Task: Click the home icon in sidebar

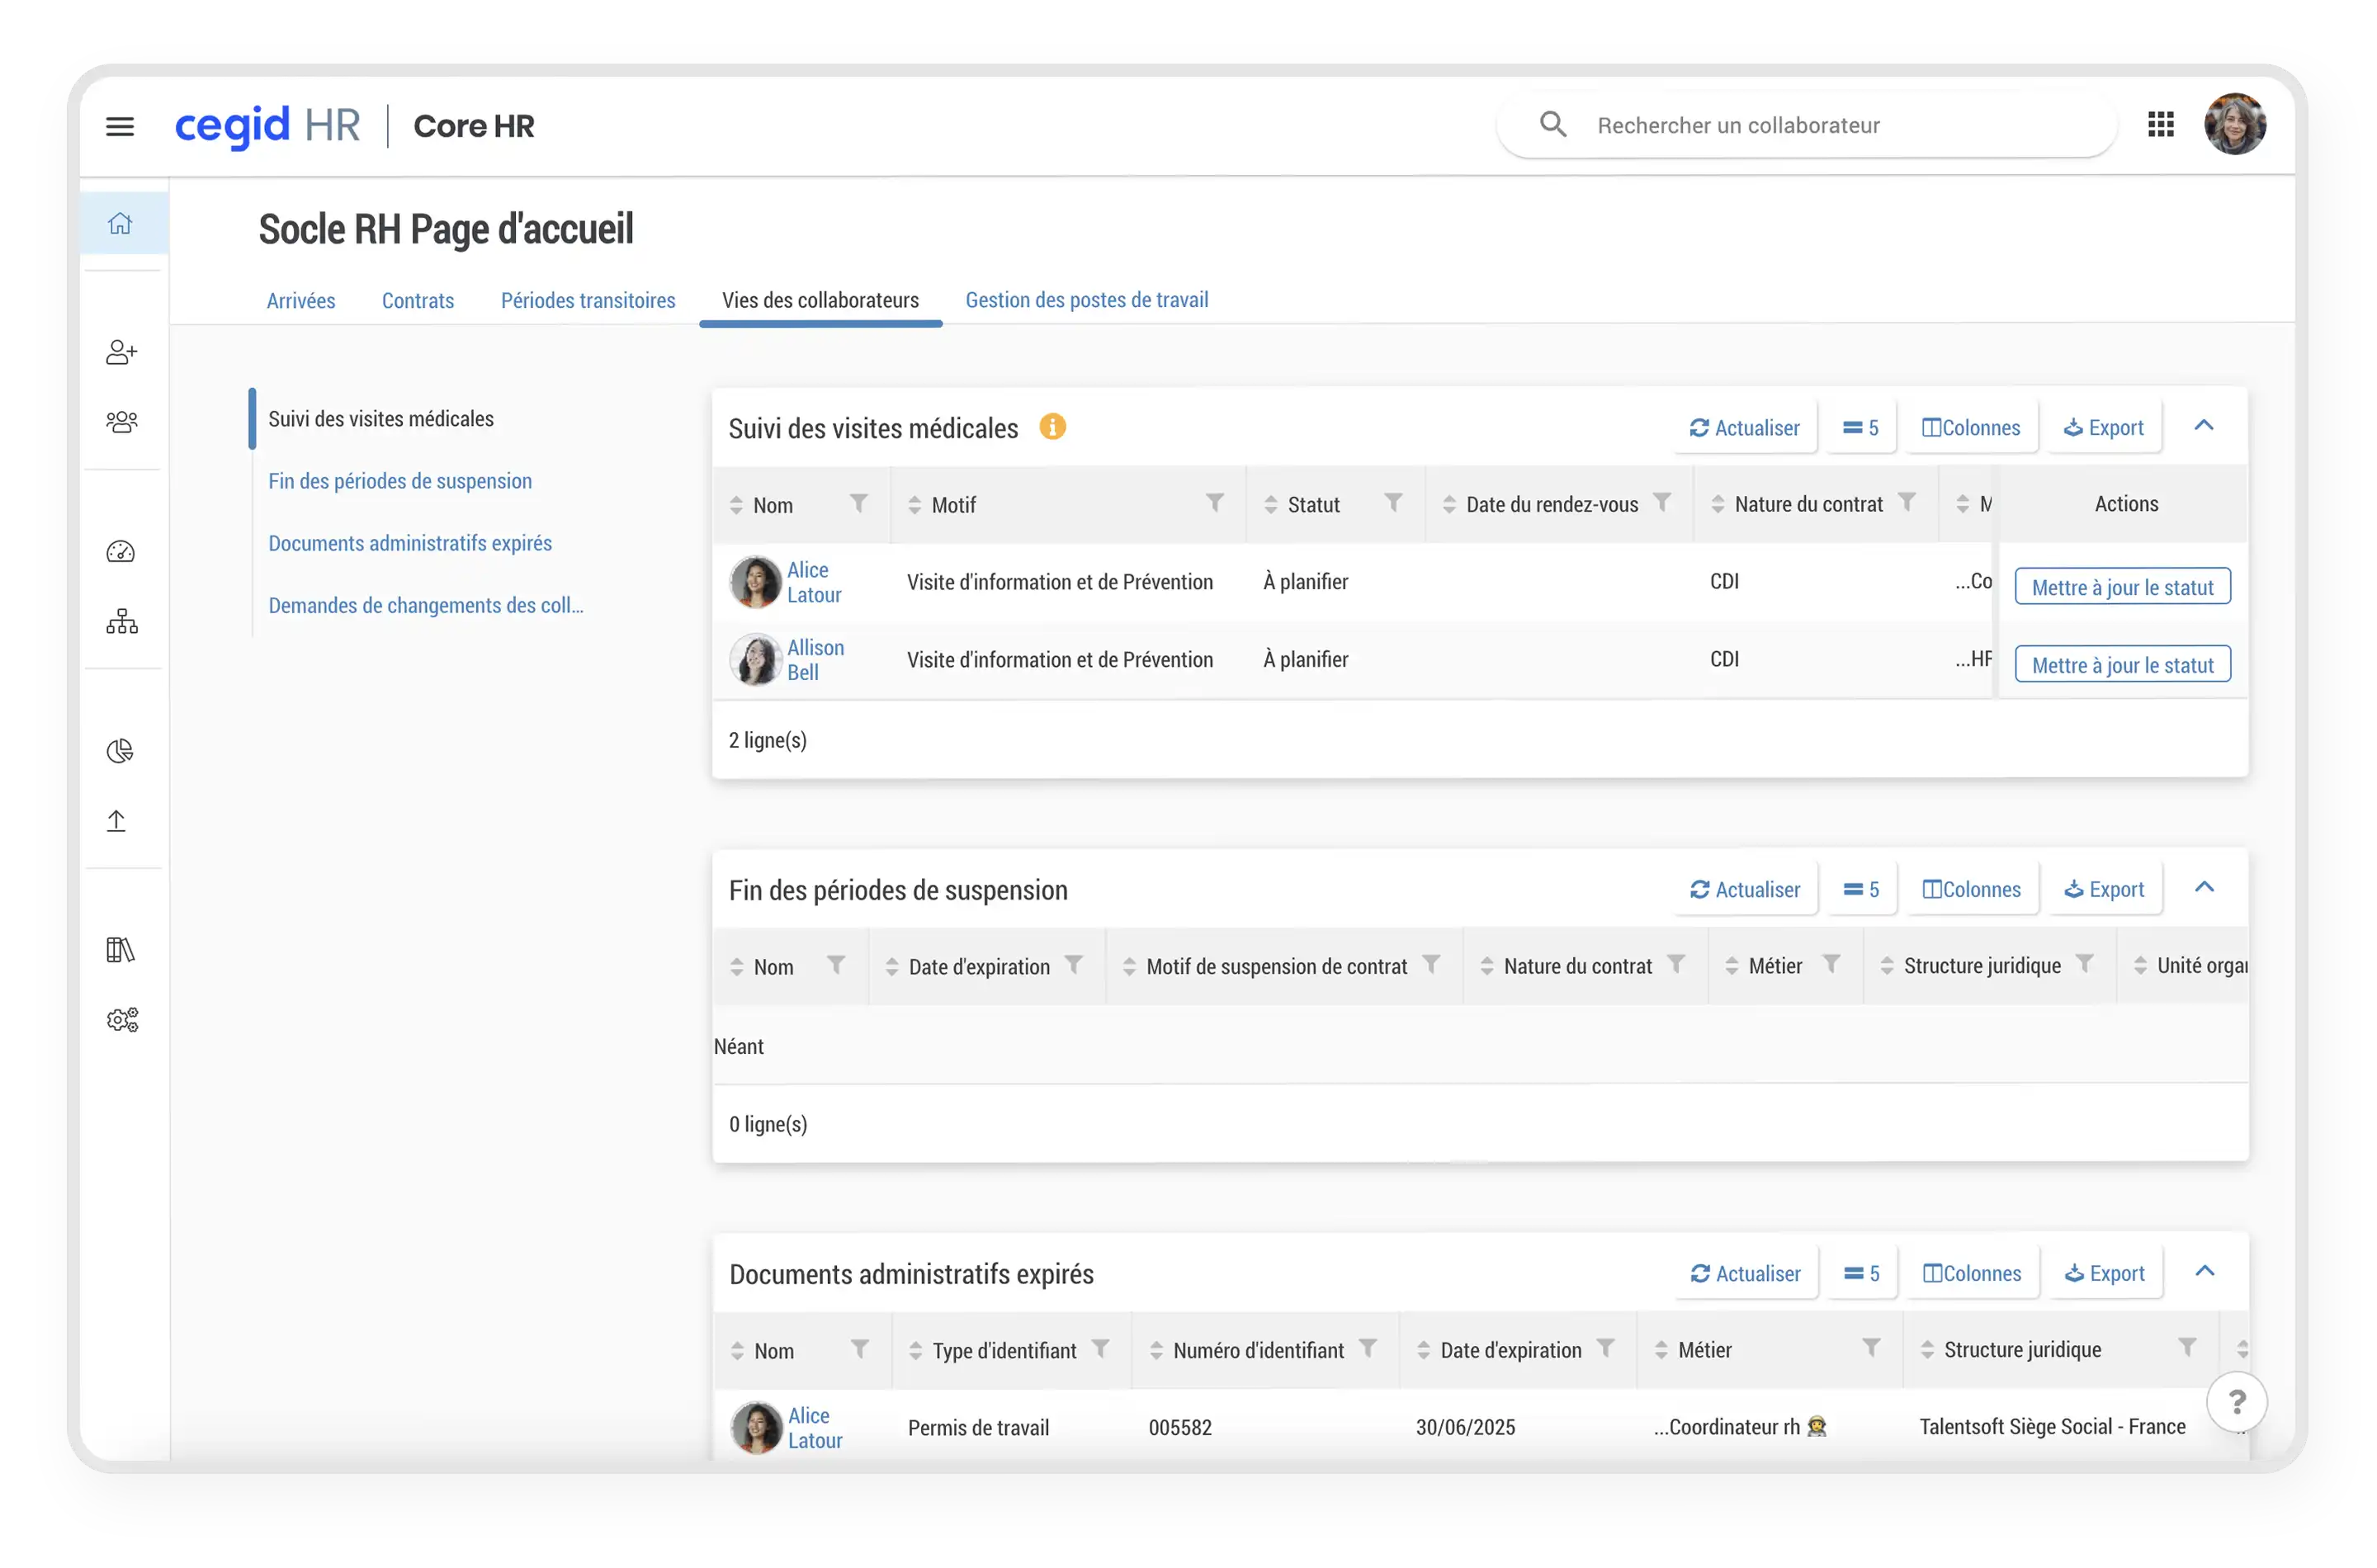Action: click(x=120, y=223)
